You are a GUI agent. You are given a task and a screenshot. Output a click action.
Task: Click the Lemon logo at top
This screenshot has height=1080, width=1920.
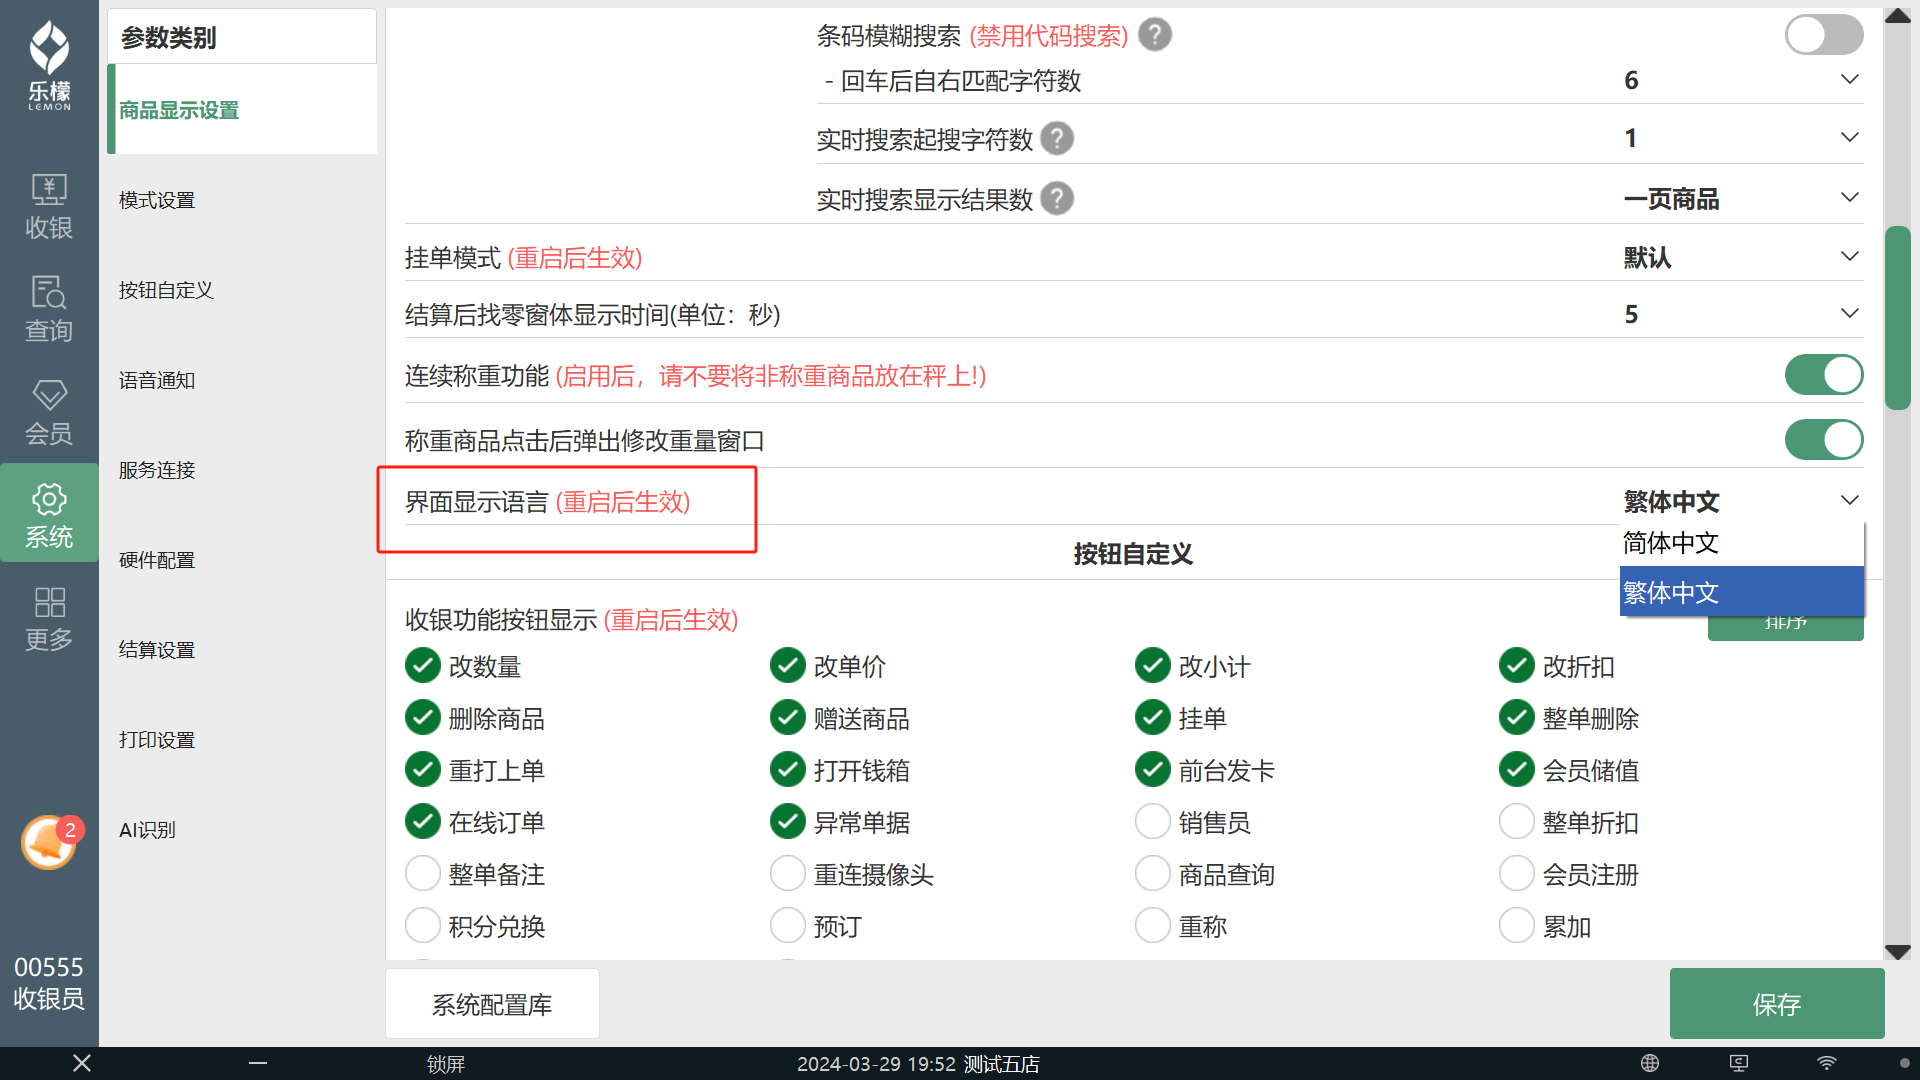(49, 65)
